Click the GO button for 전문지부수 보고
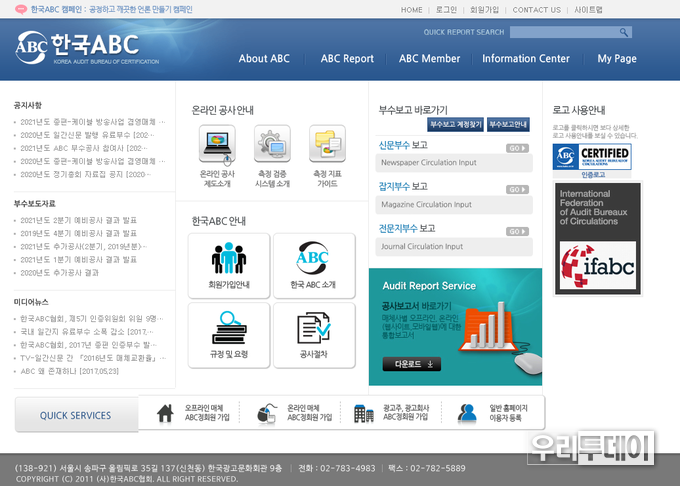The image size is (680, 486). [517, 232]
